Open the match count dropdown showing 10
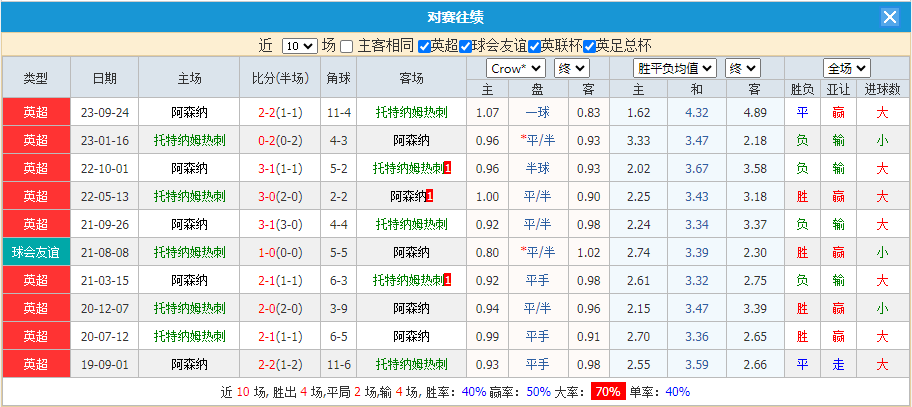This screenshot has width=912, height=407. coord(299,46)
